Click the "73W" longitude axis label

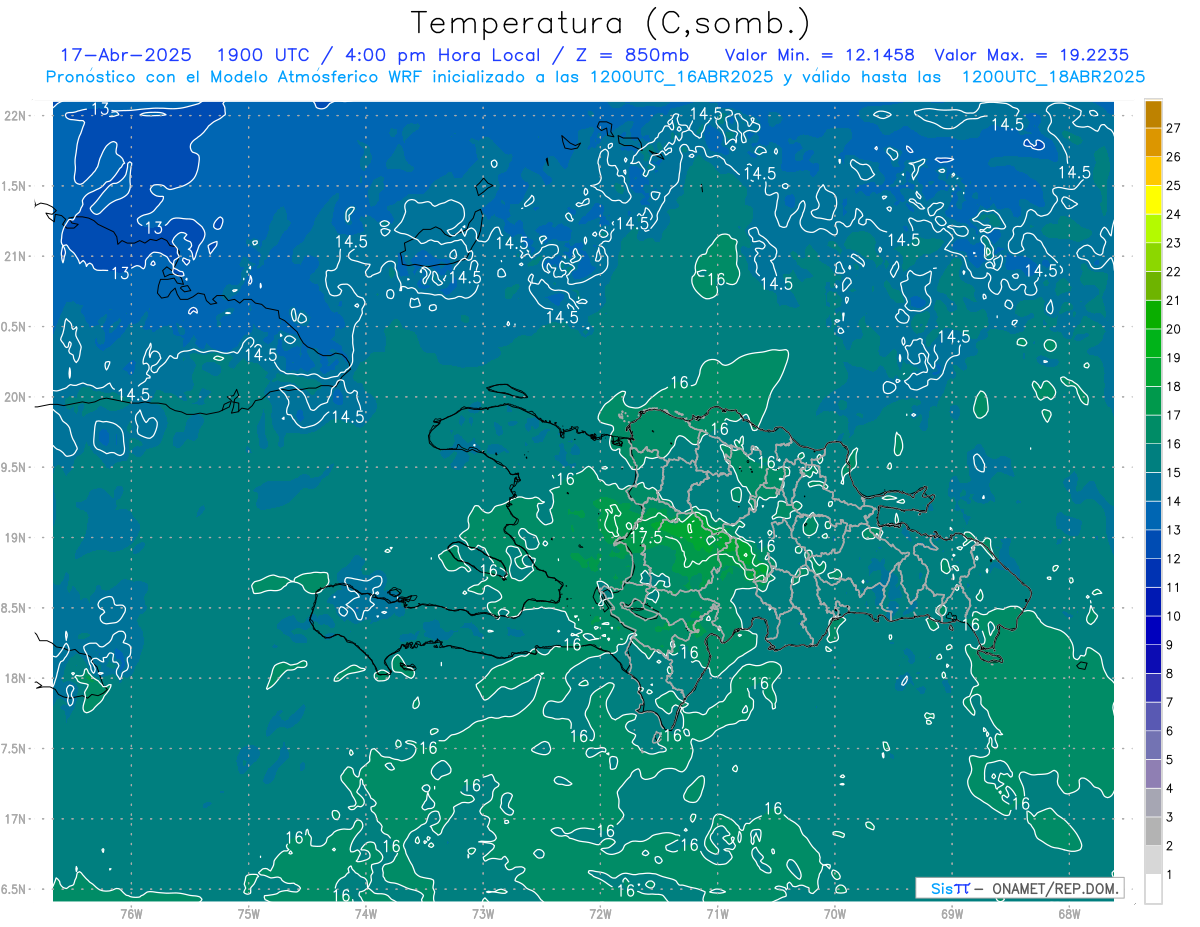483,913
